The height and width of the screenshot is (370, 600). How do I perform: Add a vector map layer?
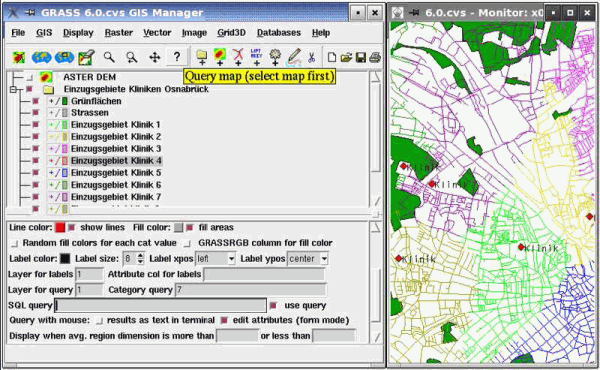coord(238,57)
